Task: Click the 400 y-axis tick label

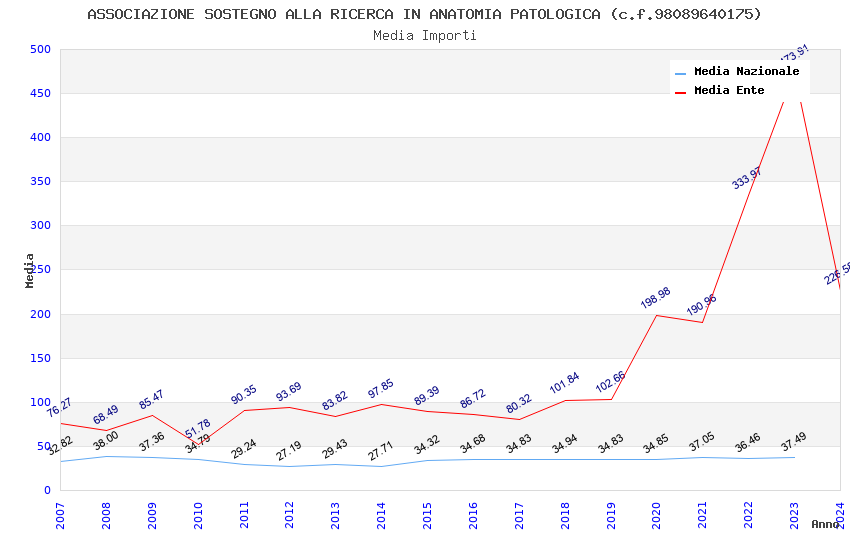Action: point(40,137)
